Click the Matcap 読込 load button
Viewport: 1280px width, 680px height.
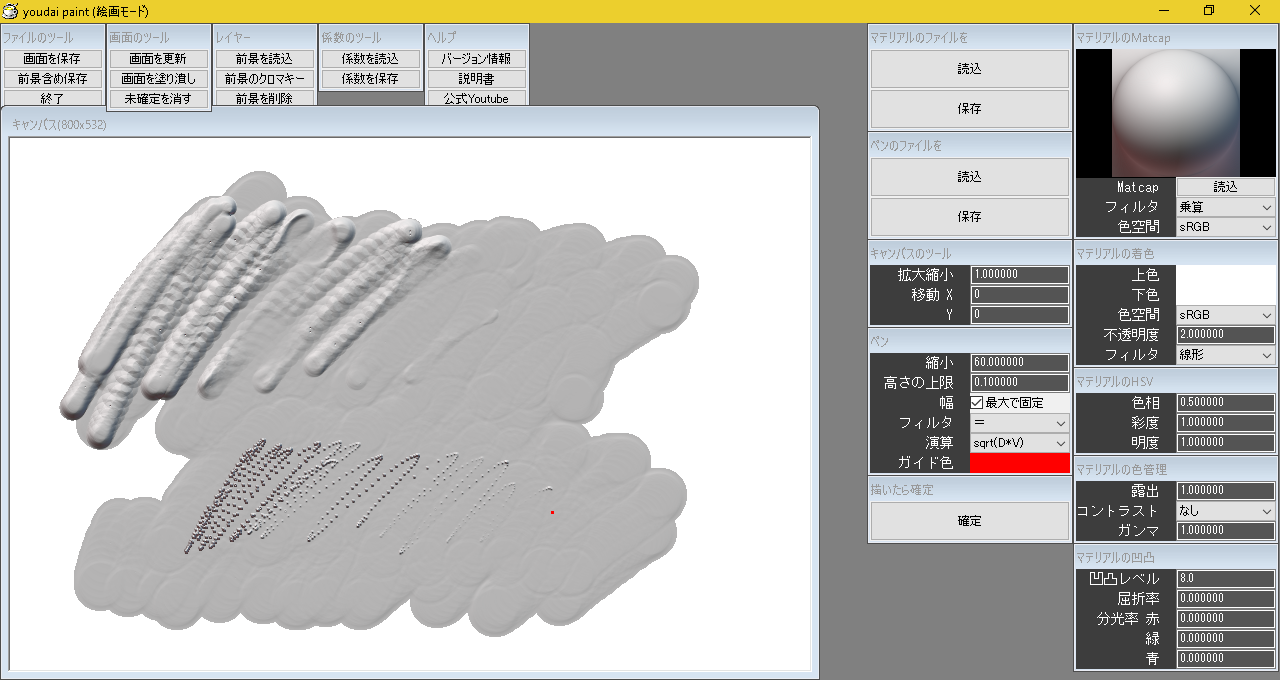point(1225,187)
